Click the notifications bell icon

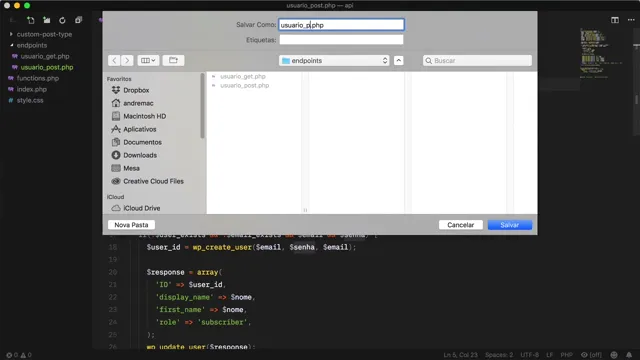(629, 355)
